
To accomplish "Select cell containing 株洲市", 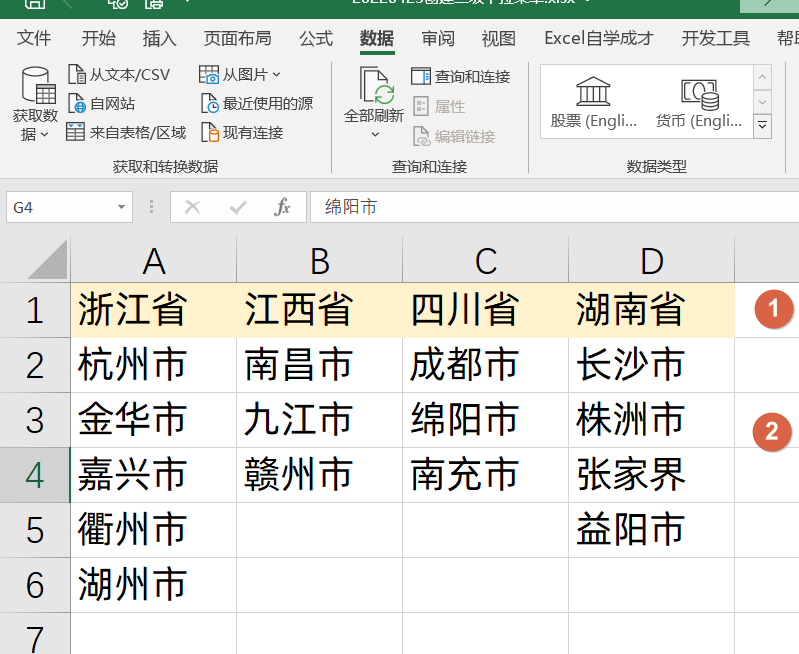I will pyautogui.click(x=652, y=420).
